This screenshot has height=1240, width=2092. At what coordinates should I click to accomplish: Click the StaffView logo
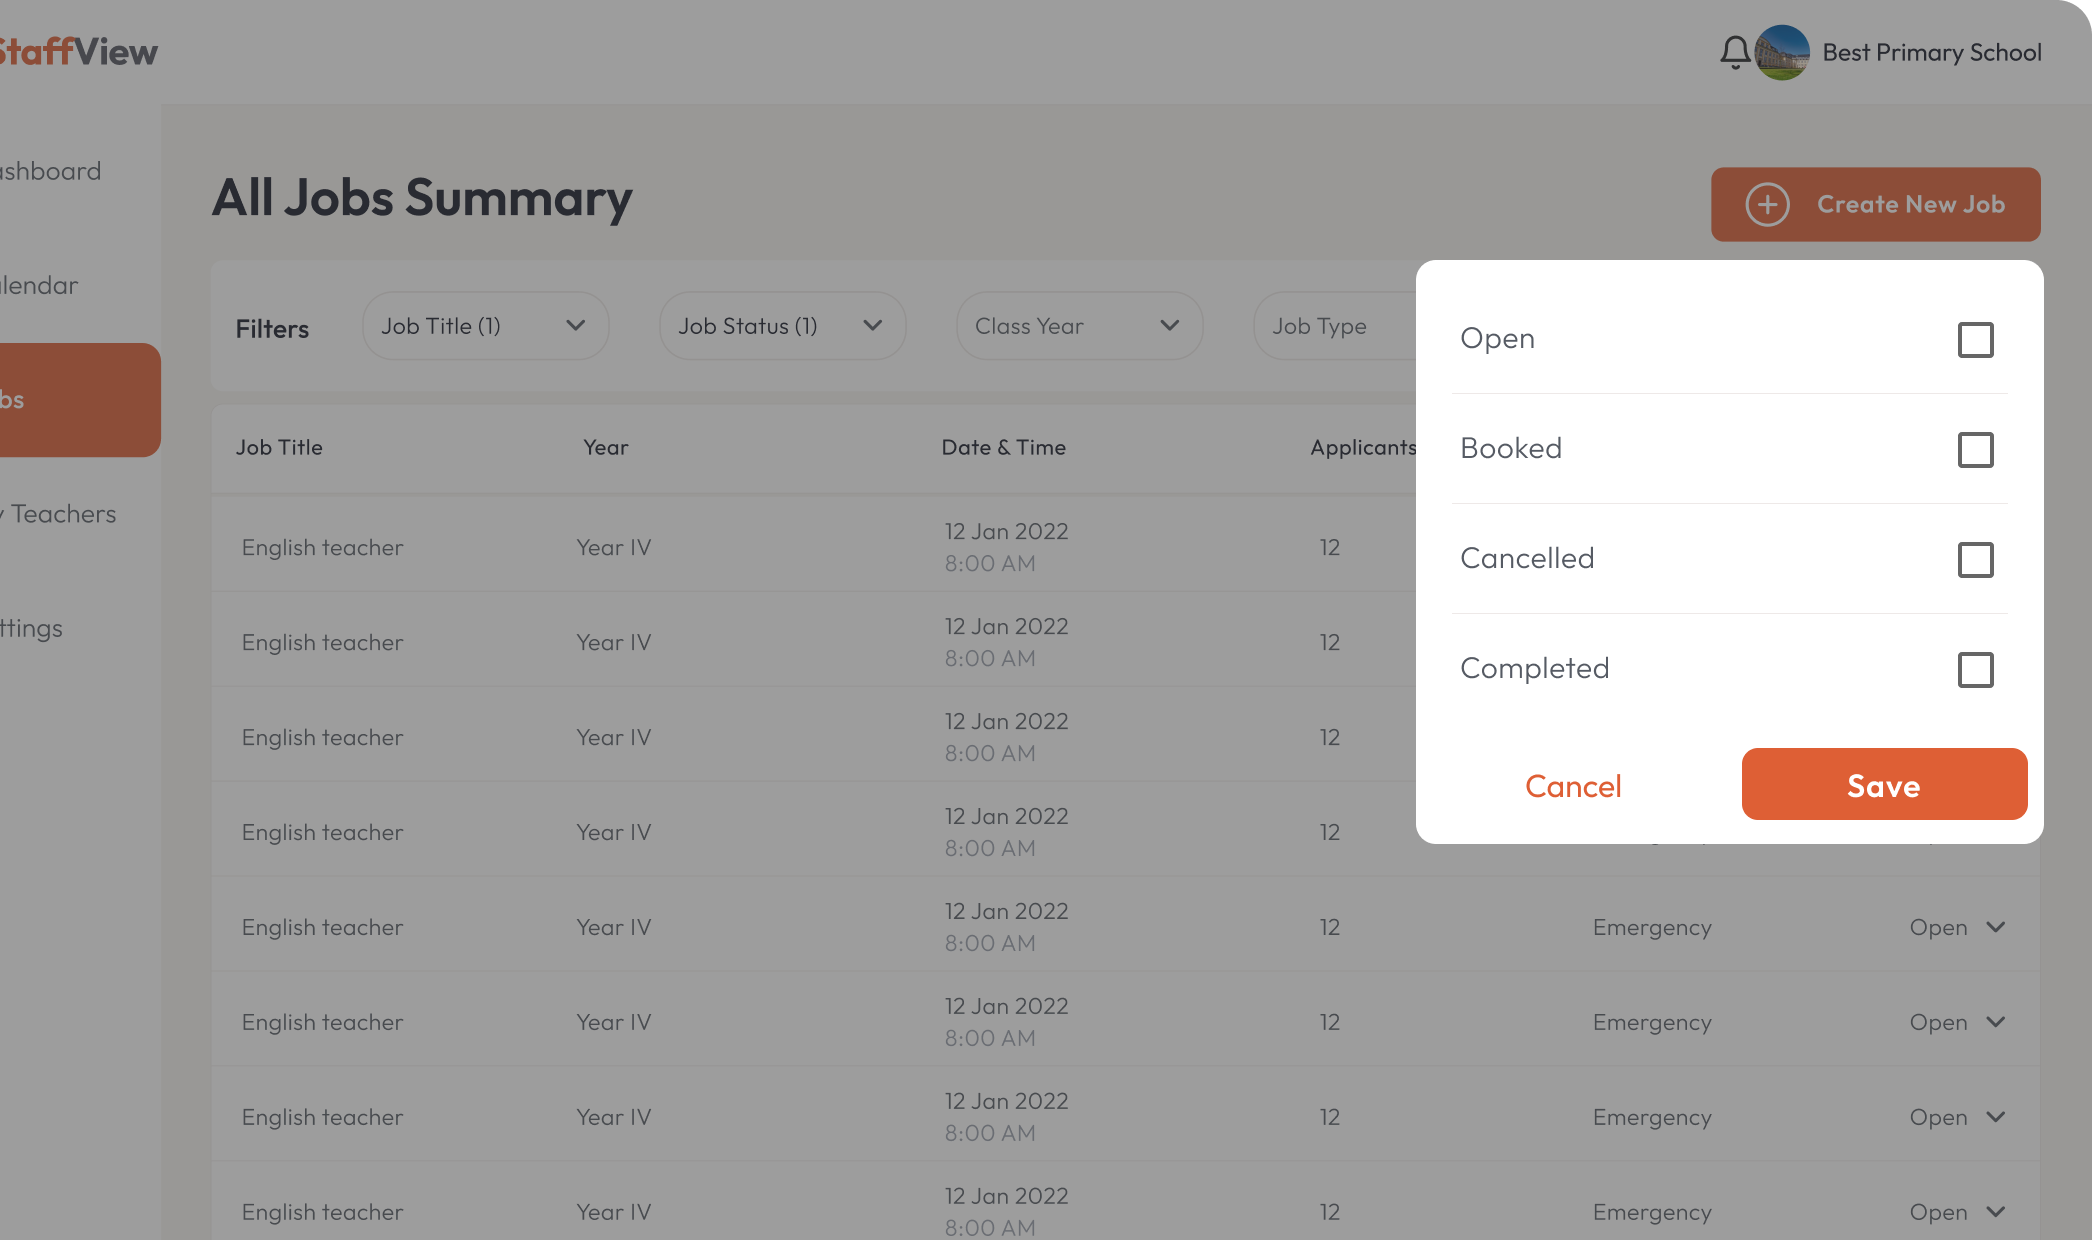pos(78,52)
